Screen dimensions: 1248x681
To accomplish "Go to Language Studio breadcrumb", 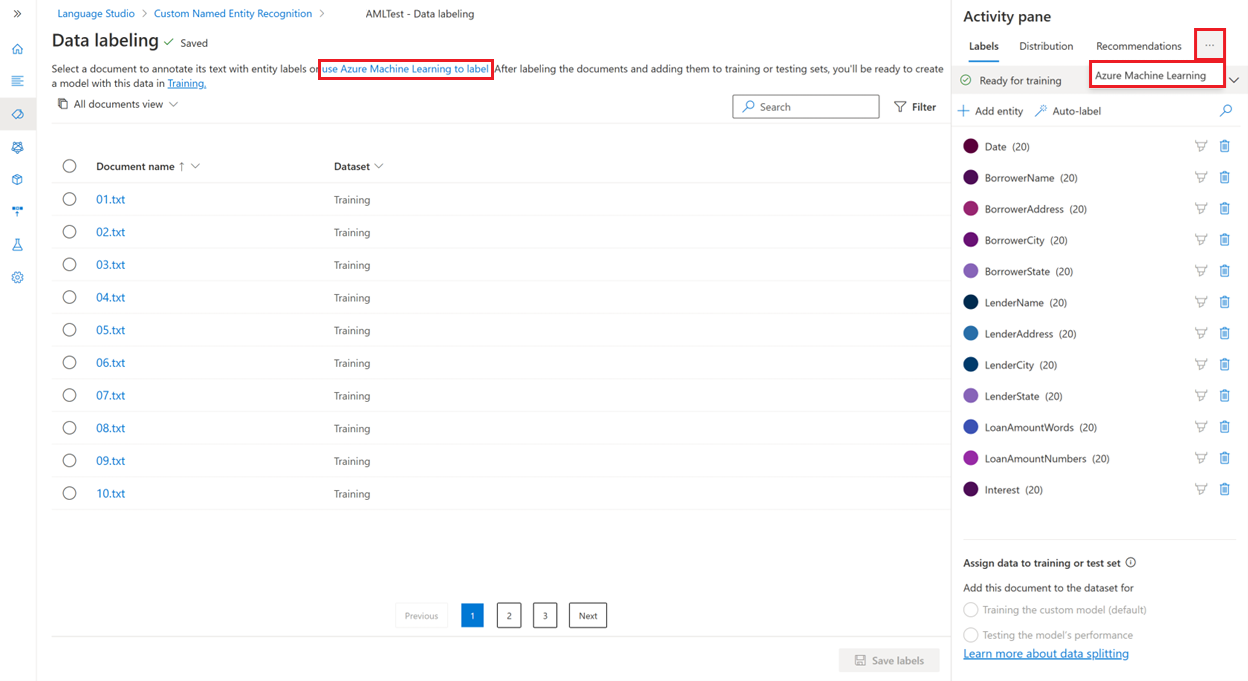I will pos(95,14).
